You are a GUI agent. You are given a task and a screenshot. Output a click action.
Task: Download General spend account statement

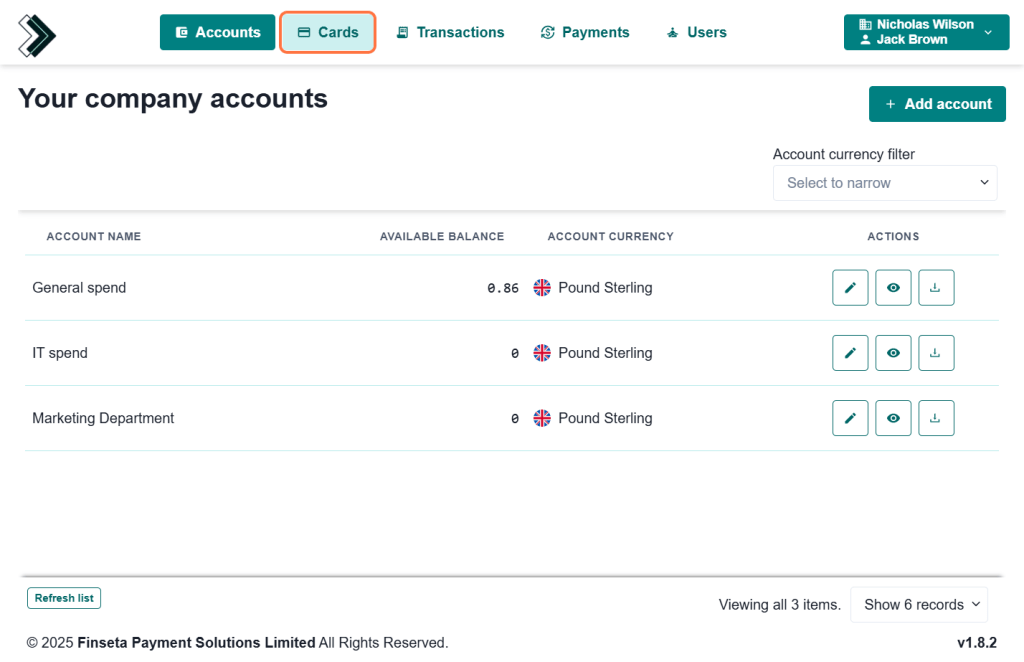pyautogui.click(x=936, y=288)
